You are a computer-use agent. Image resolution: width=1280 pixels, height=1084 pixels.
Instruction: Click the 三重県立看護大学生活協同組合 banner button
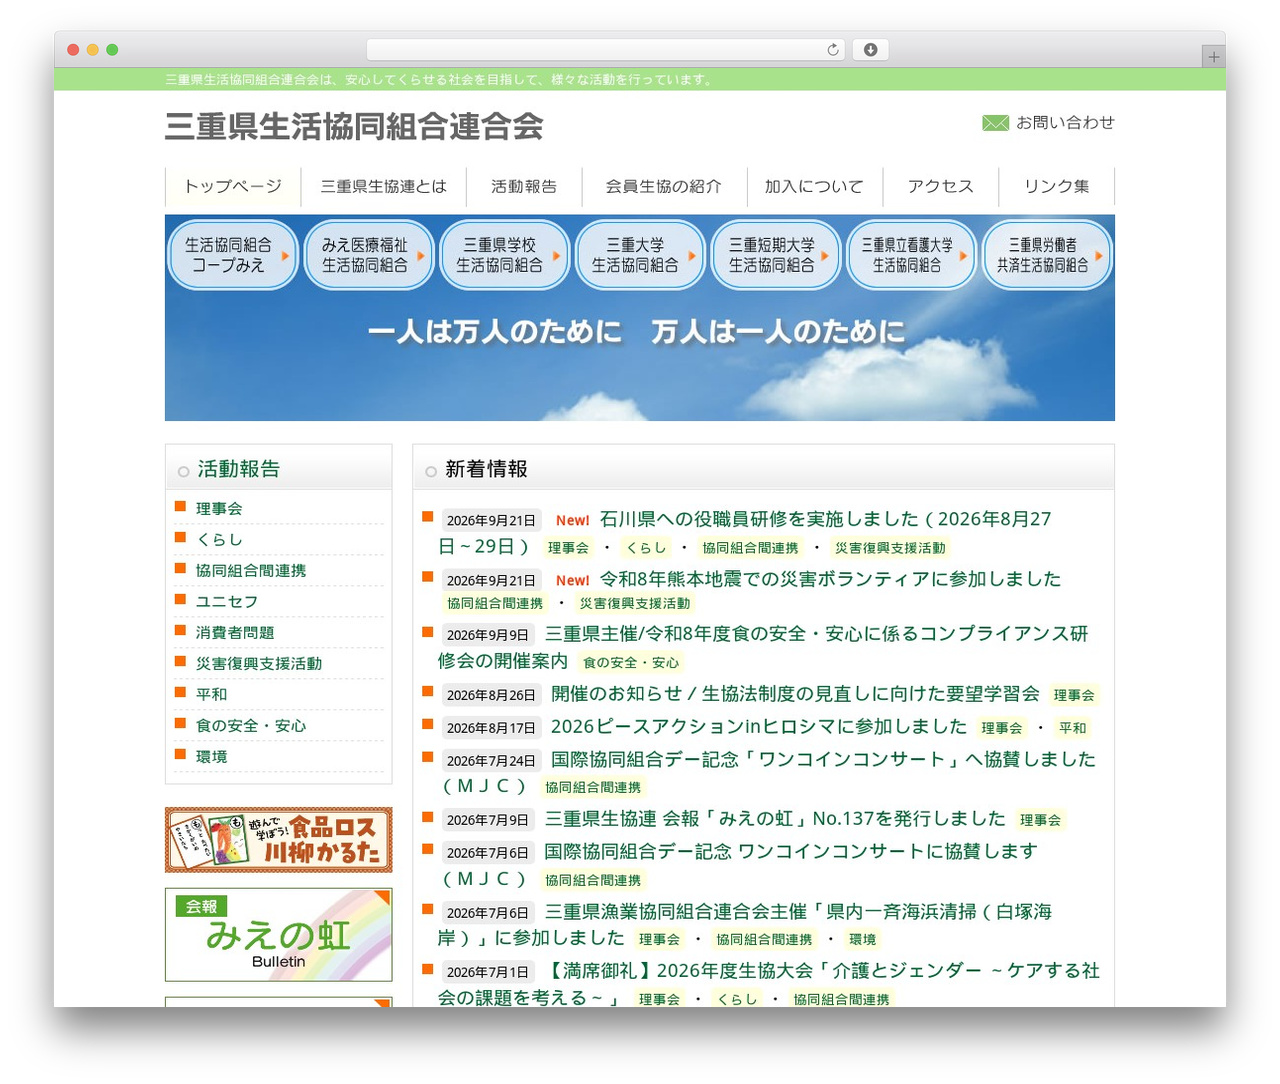point(912,255)
